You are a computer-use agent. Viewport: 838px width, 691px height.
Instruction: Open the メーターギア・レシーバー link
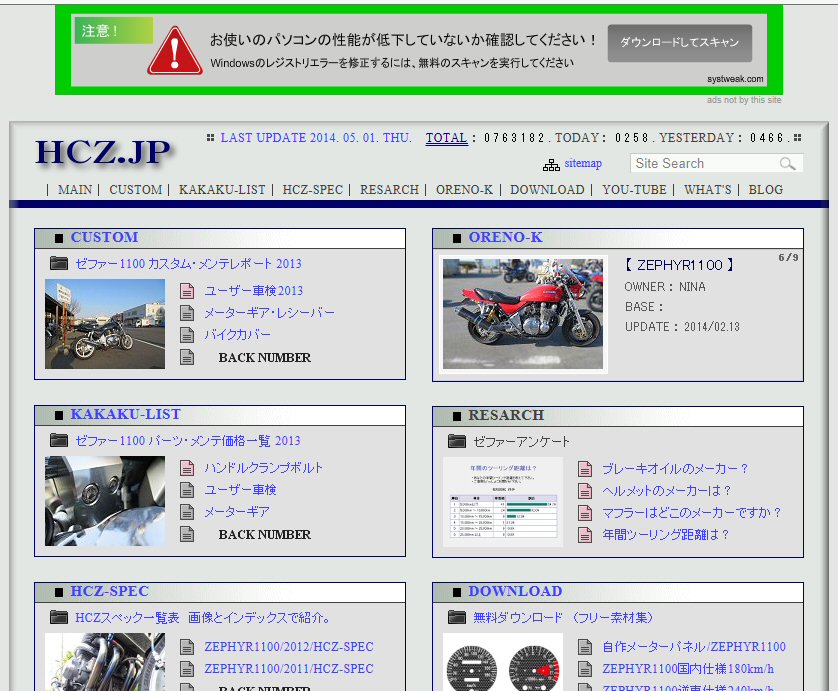tap(269, 313)
